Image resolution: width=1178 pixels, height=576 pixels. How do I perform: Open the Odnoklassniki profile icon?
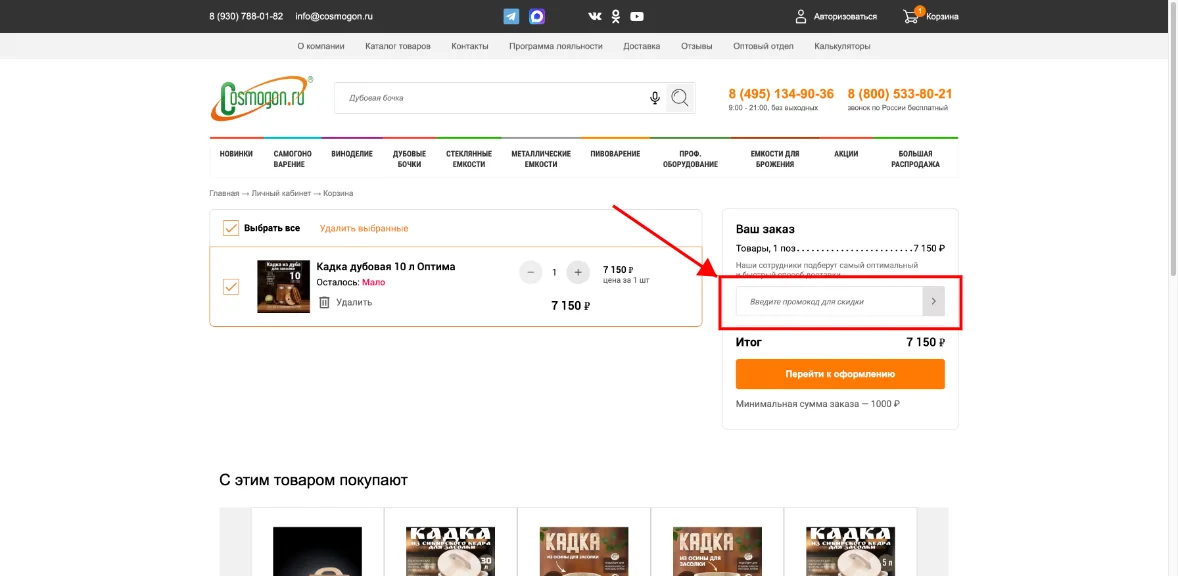tap(615, 16)
